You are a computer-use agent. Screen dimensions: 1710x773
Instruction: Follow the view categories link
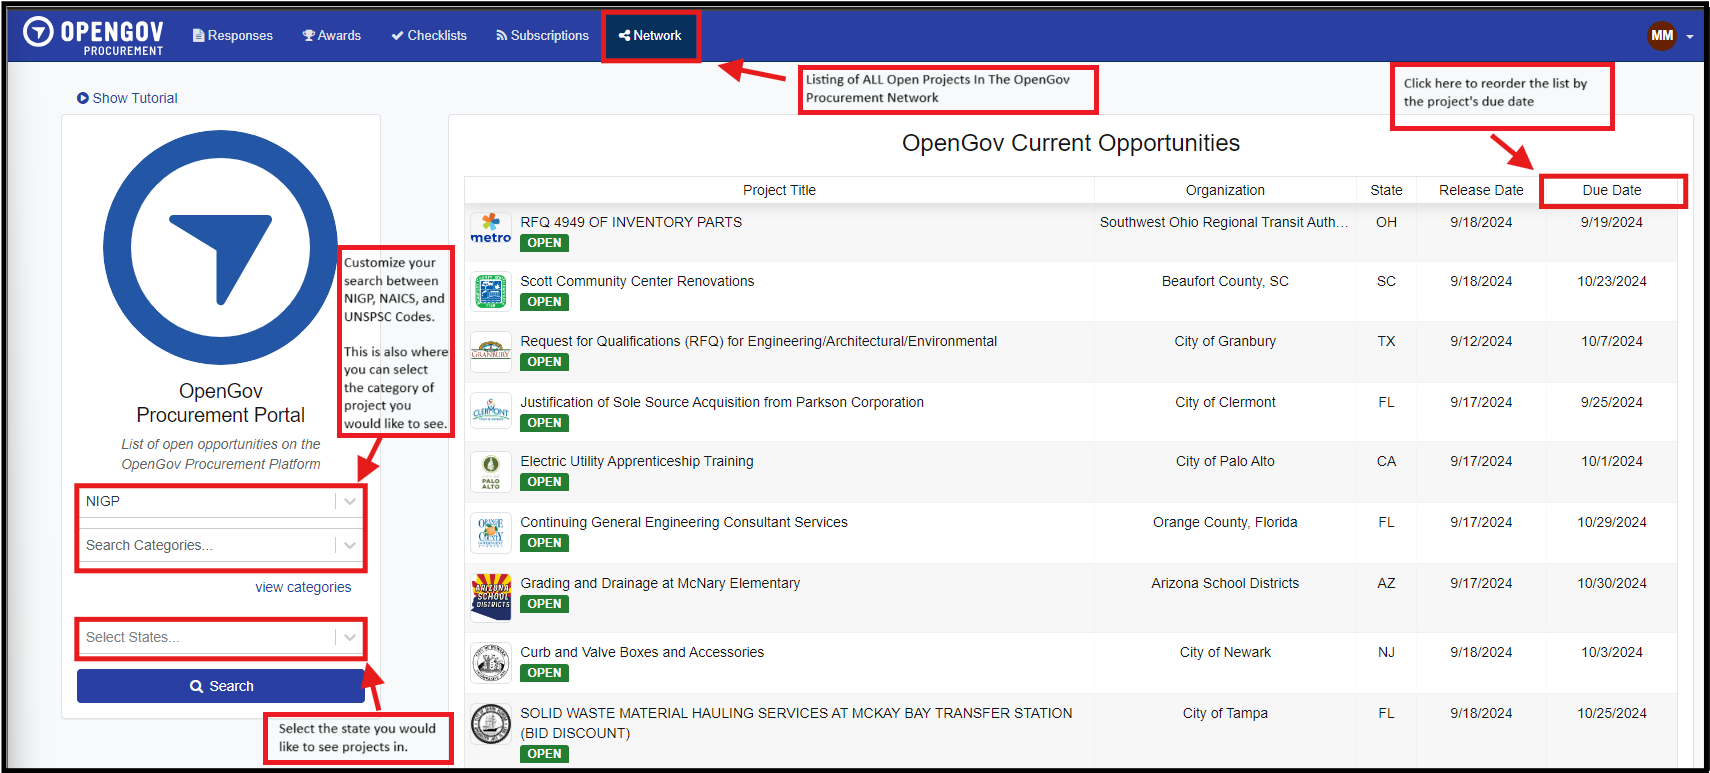pos(303,588)
